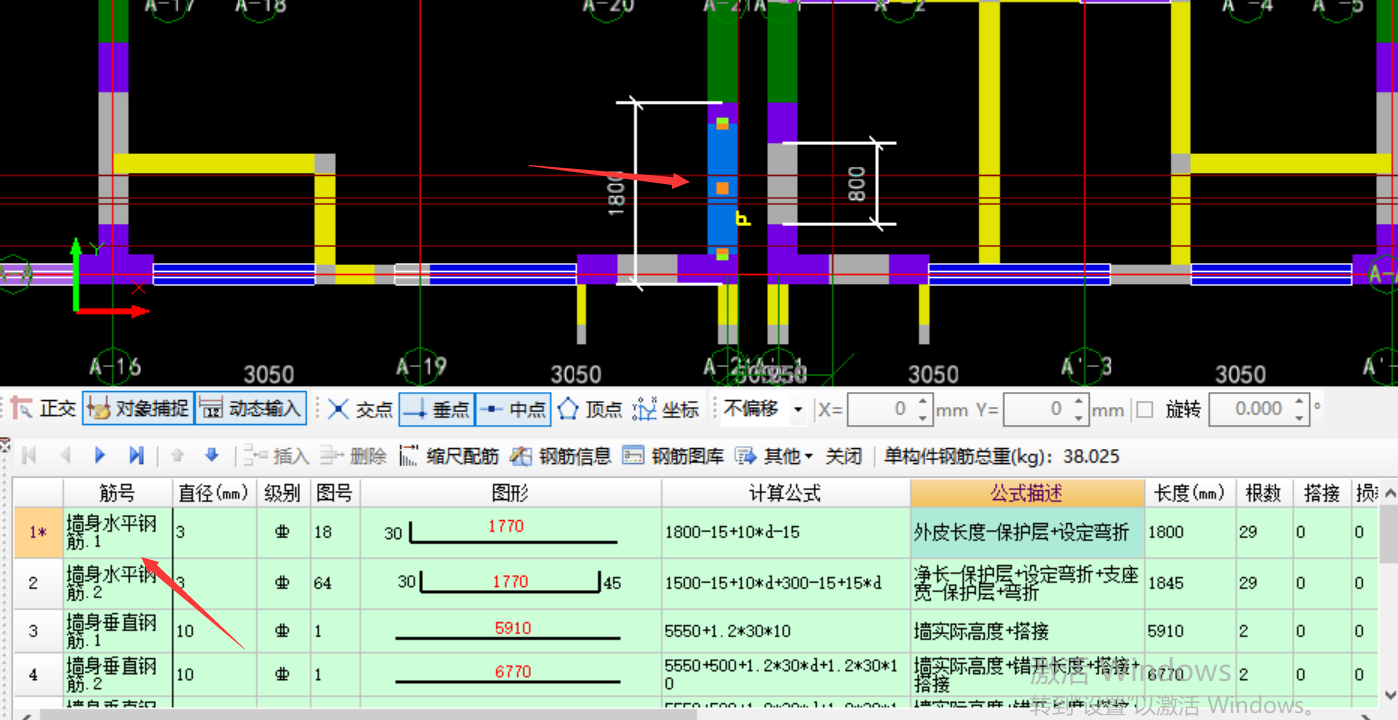Viewport: 1398px width, 720px height.
Task: Click the 公式描述 column header
Action: click(x=1027, y=493)
